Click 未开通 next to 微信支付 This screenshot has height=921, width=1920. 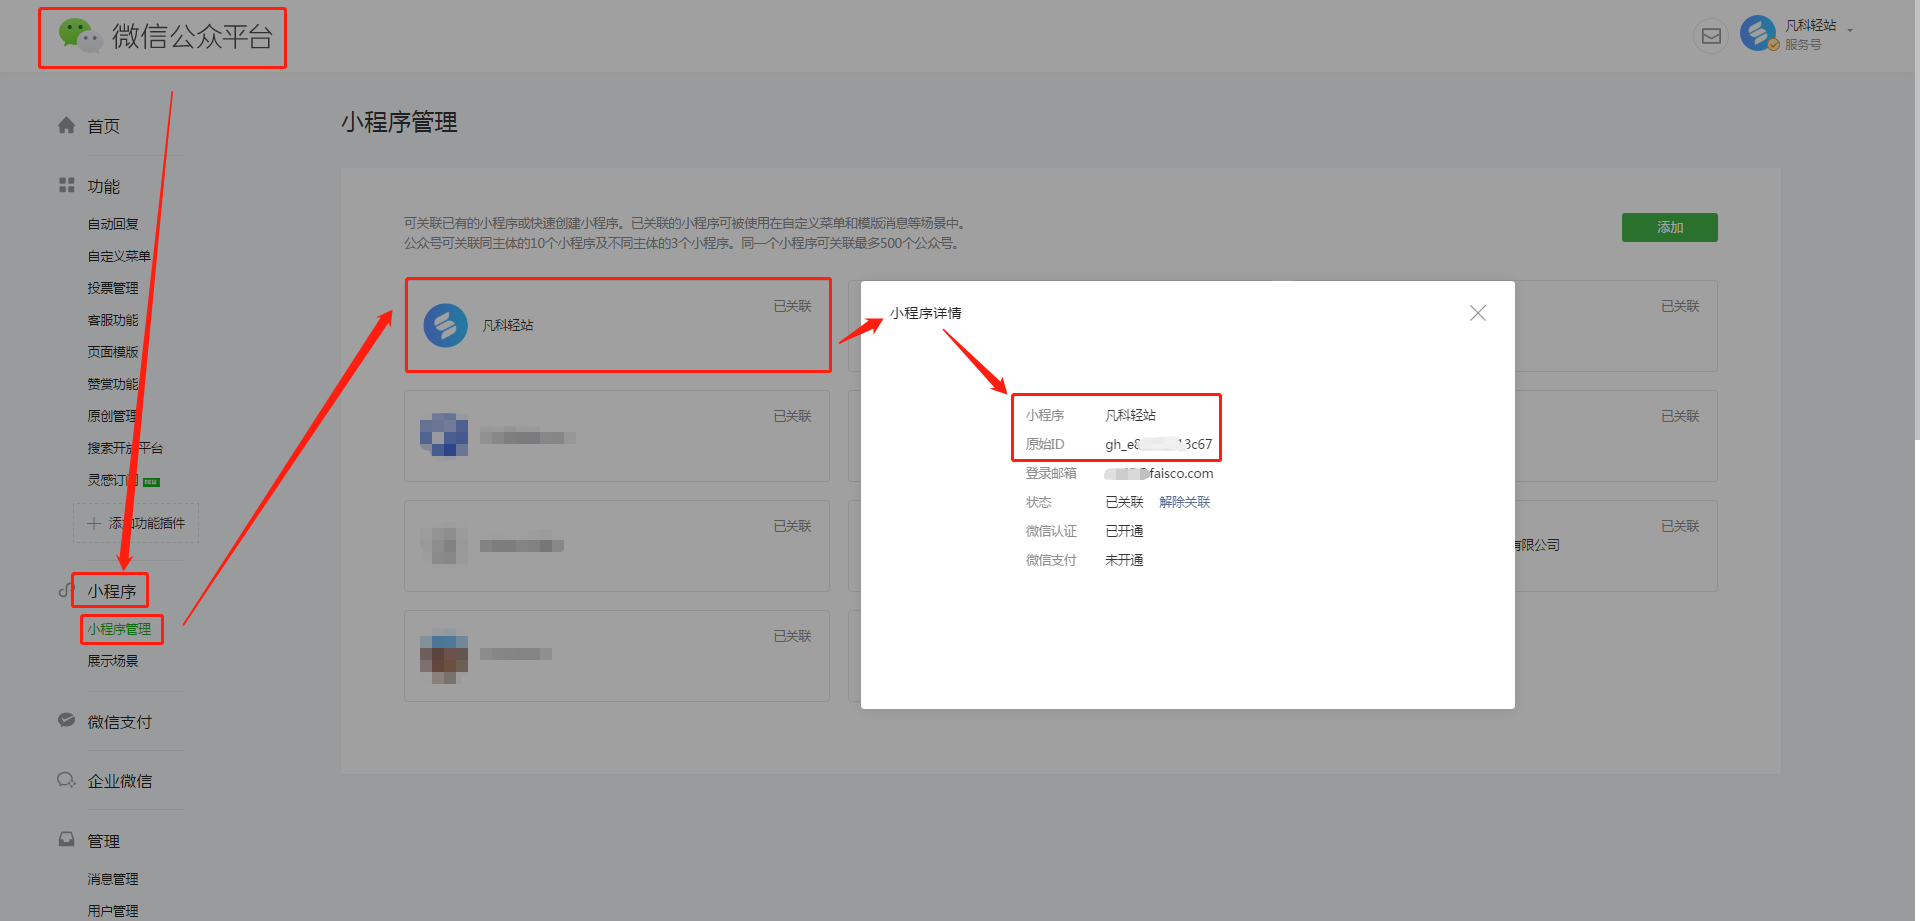click(1124, 560)
